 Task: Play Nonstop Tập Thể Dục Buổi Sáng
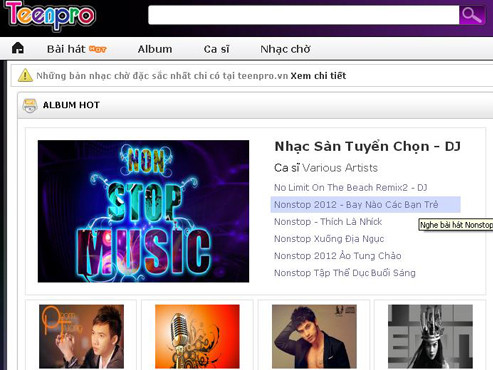(345, 273)
